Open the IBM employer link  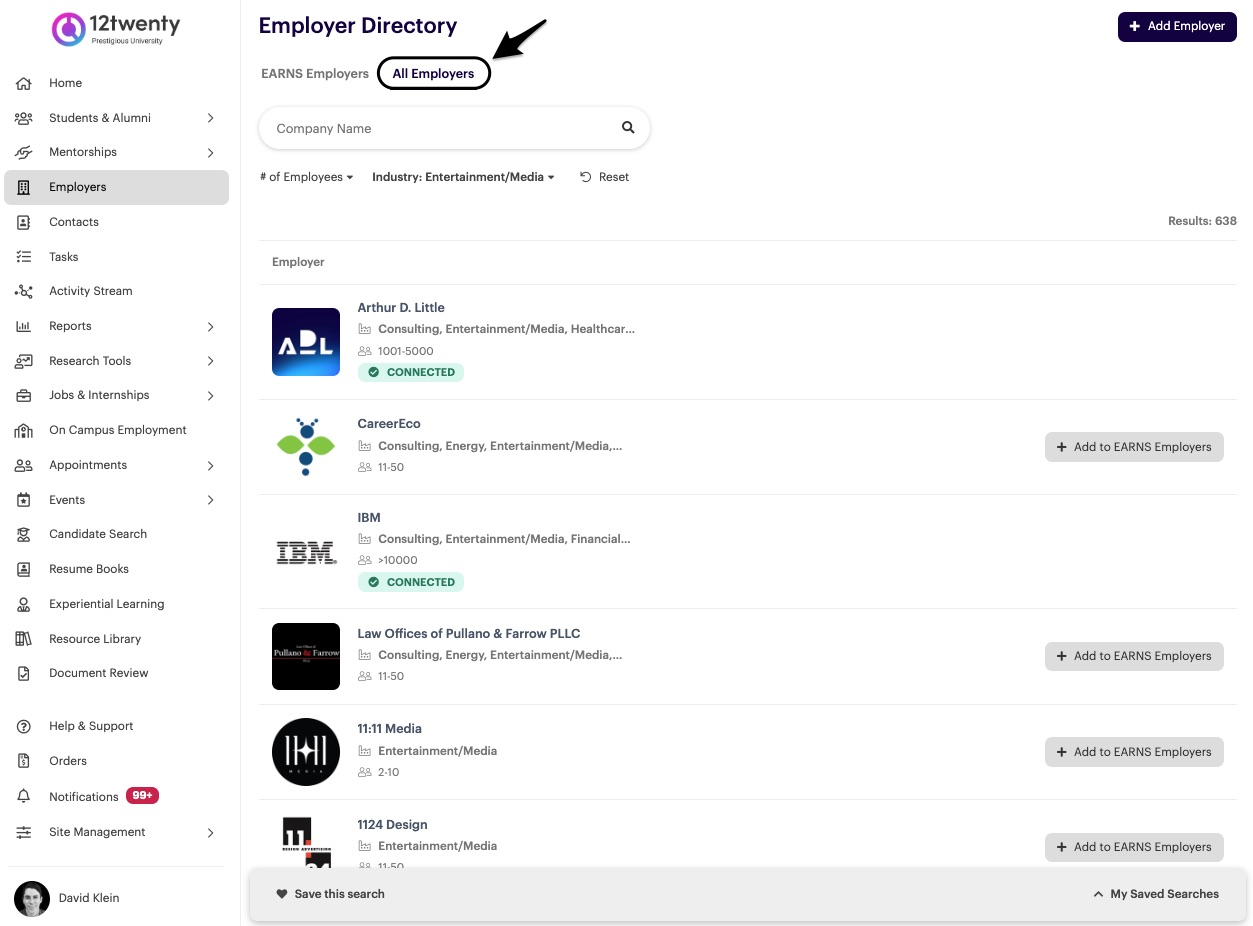pos(369,517)
